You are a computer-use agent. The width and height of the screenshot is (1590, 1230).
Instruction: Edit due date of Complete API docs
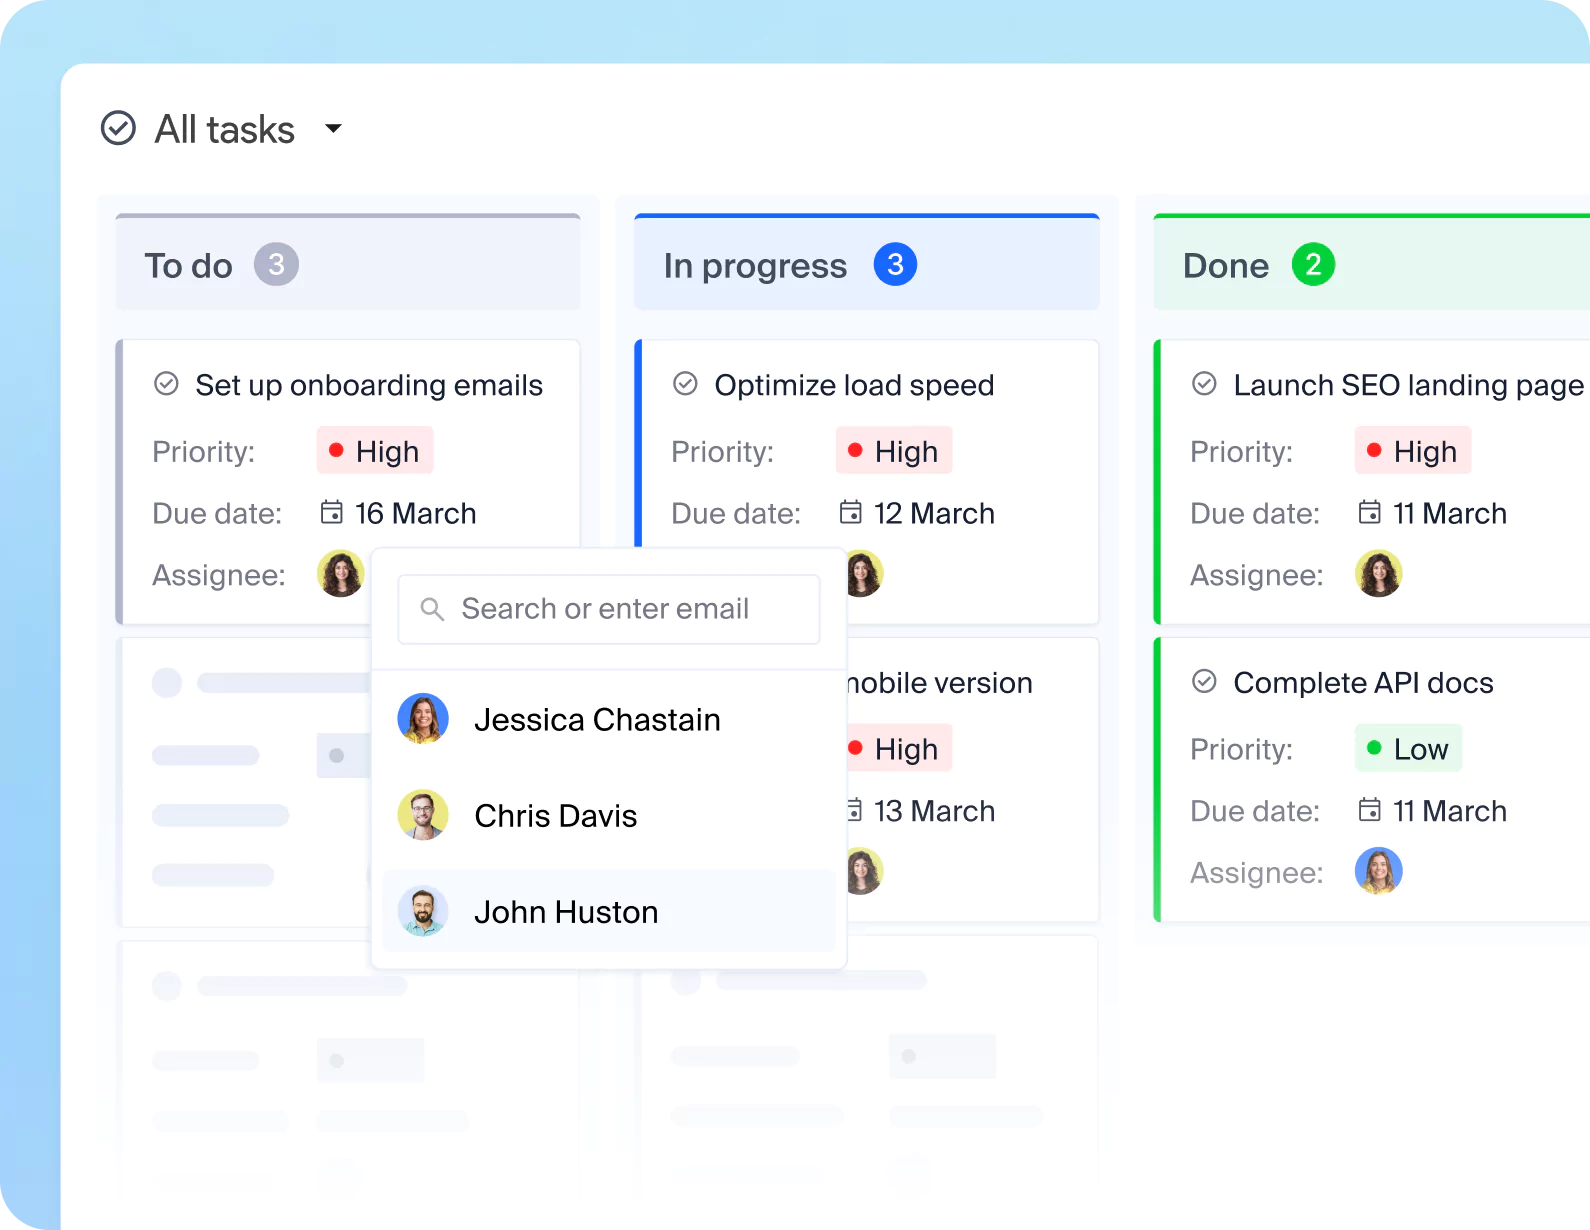[1450, 811]
